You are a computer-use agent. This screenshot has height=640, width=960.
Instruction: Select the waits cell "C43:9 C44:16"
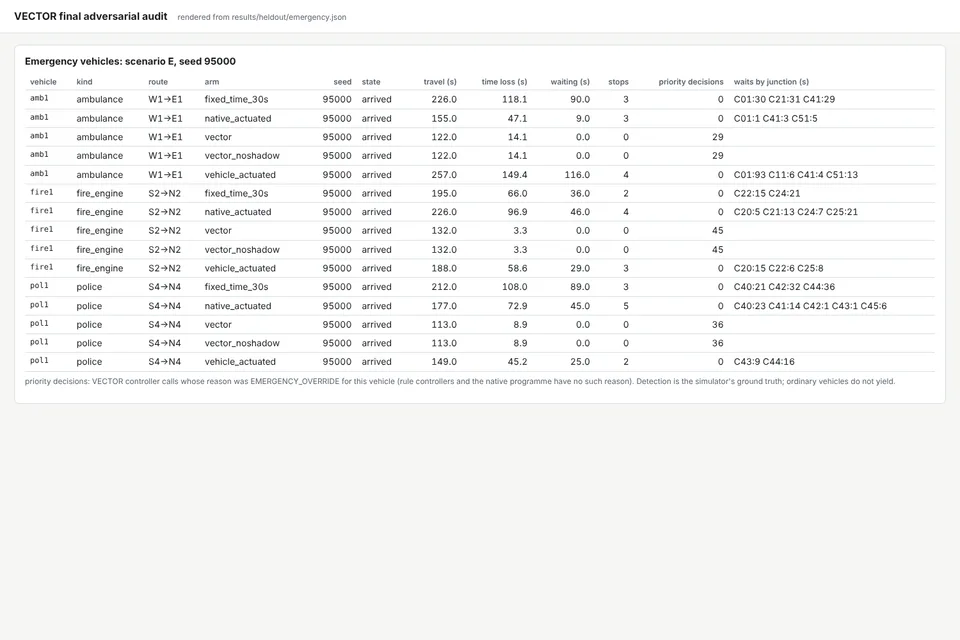pos(765,361)
